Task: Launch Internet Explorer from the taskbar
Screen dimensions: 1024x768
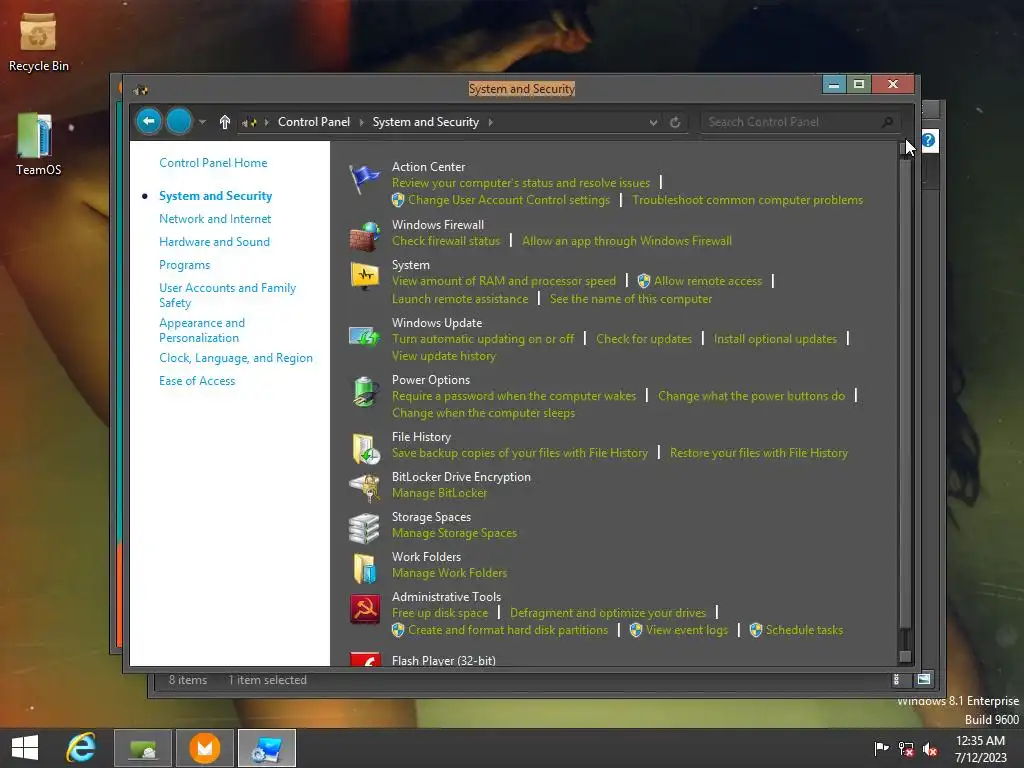Action: 81,748
